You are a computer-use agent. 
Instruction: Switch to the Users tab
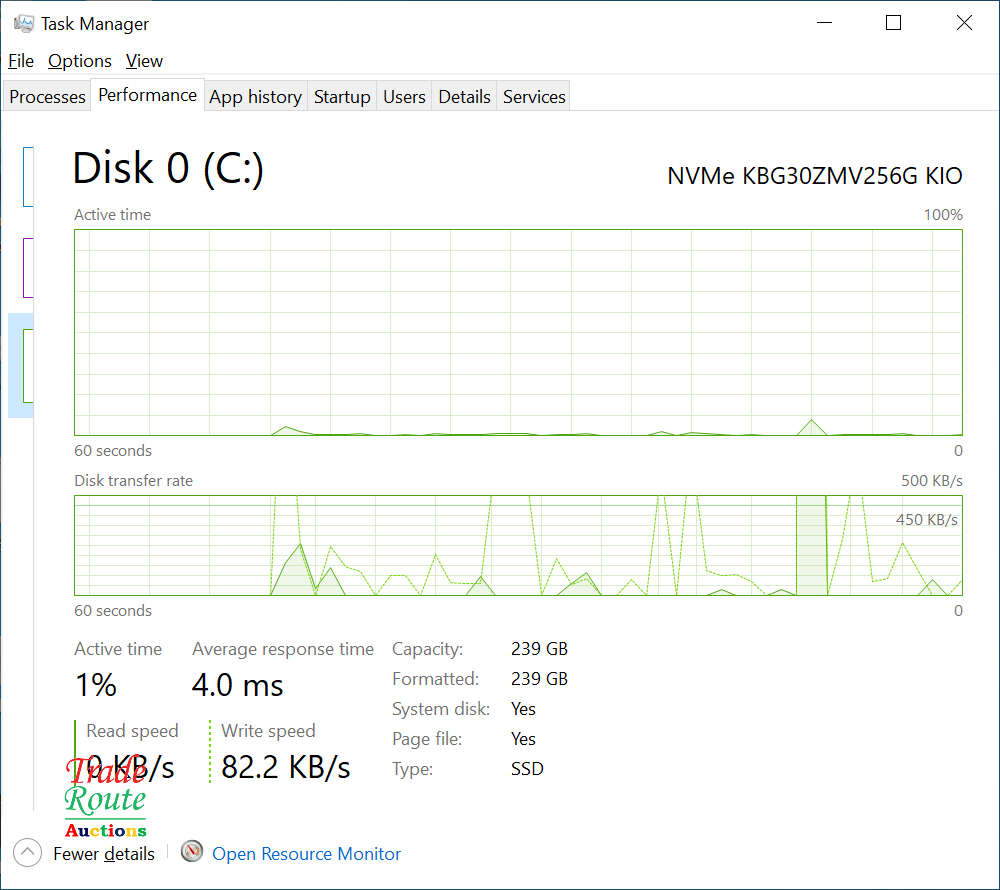(404, 96)
